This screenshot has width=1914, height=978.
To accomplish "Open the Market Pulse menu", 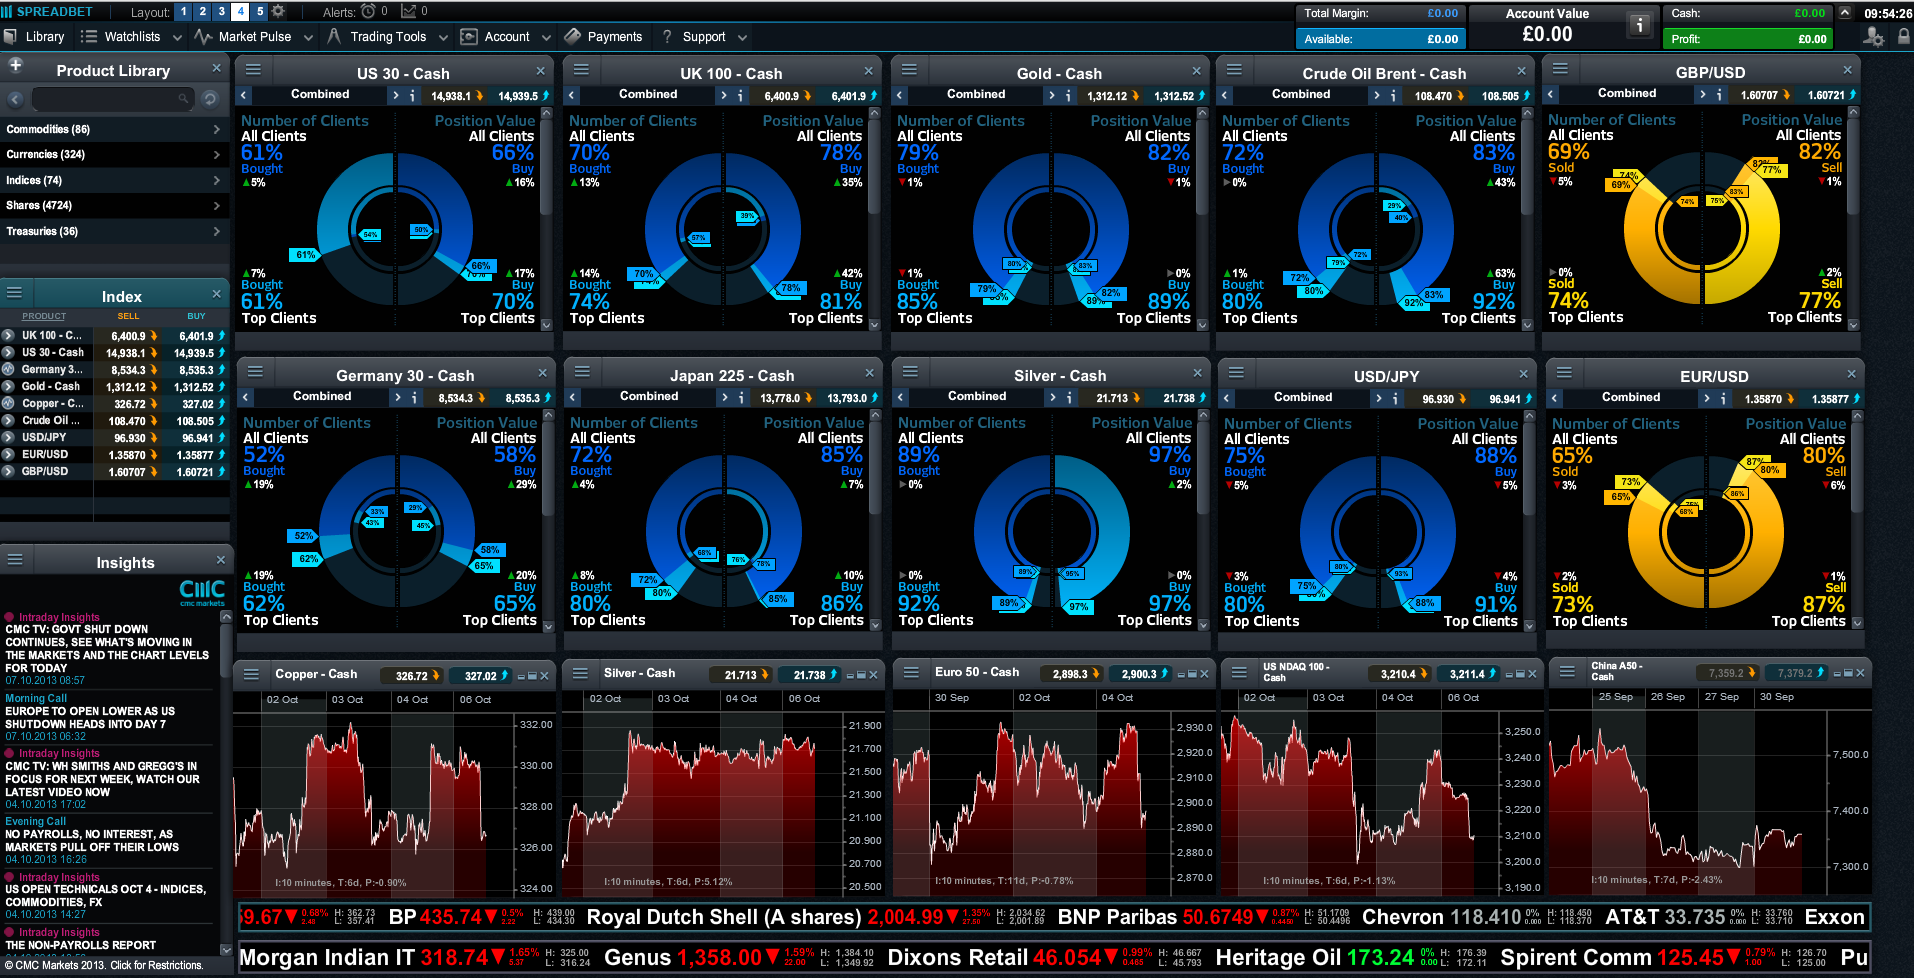I will click(x=254, y=37).
